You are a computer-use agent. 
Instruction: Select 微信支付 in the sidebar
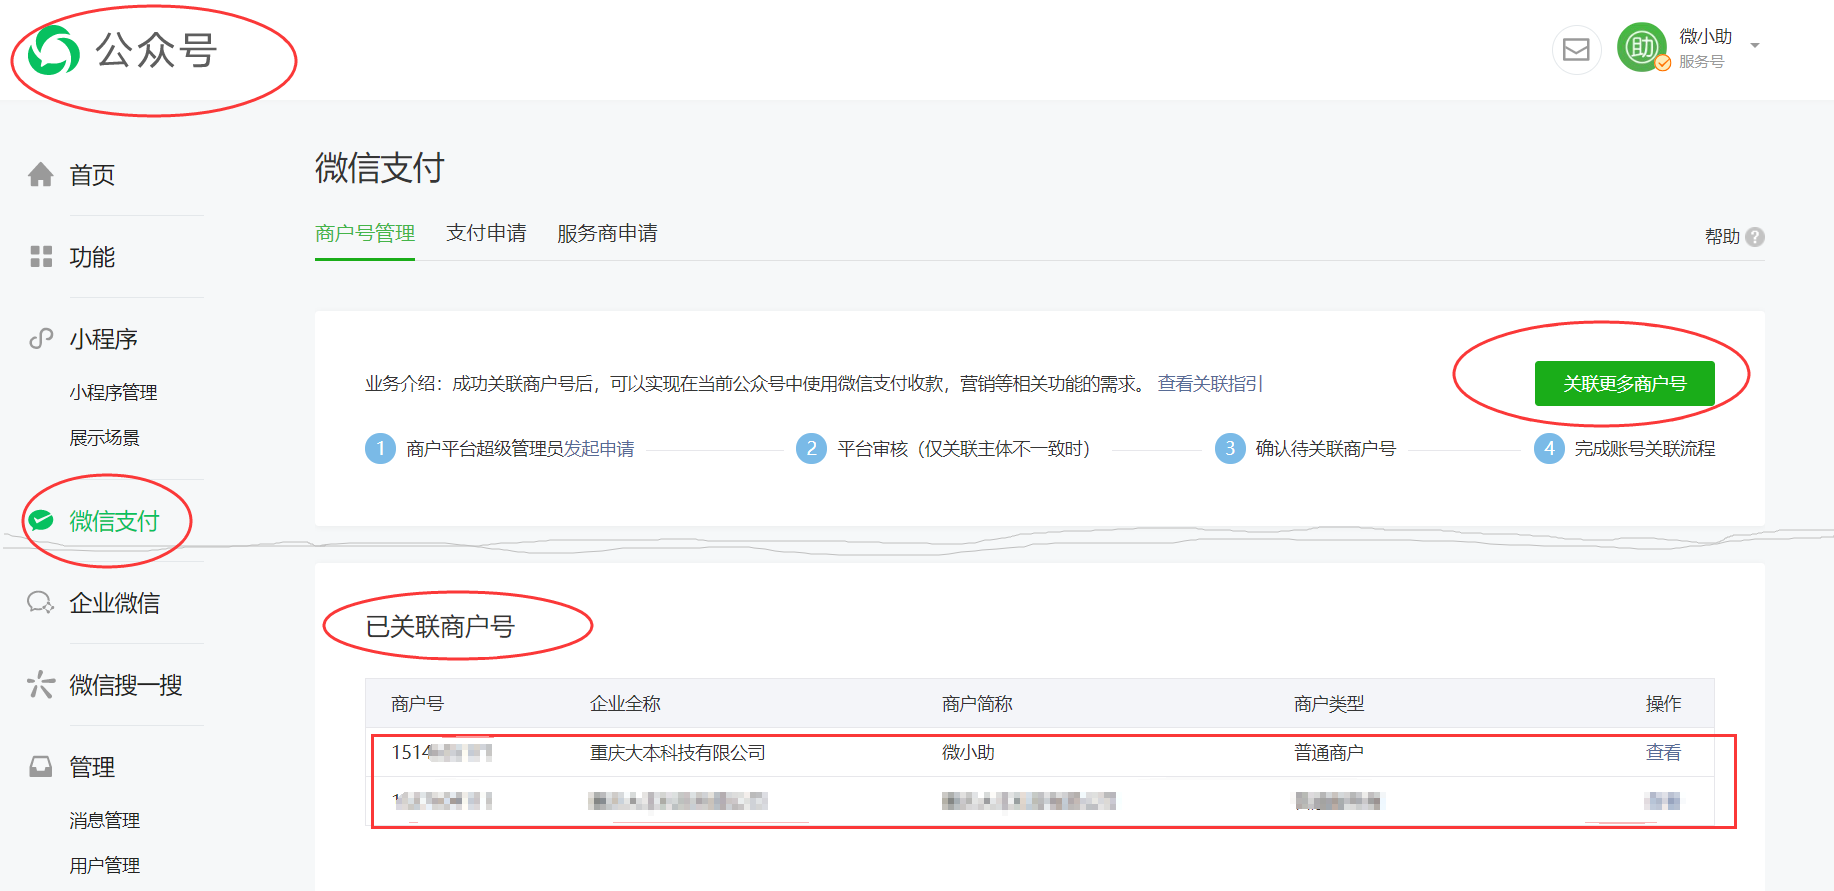click(114, 521)
